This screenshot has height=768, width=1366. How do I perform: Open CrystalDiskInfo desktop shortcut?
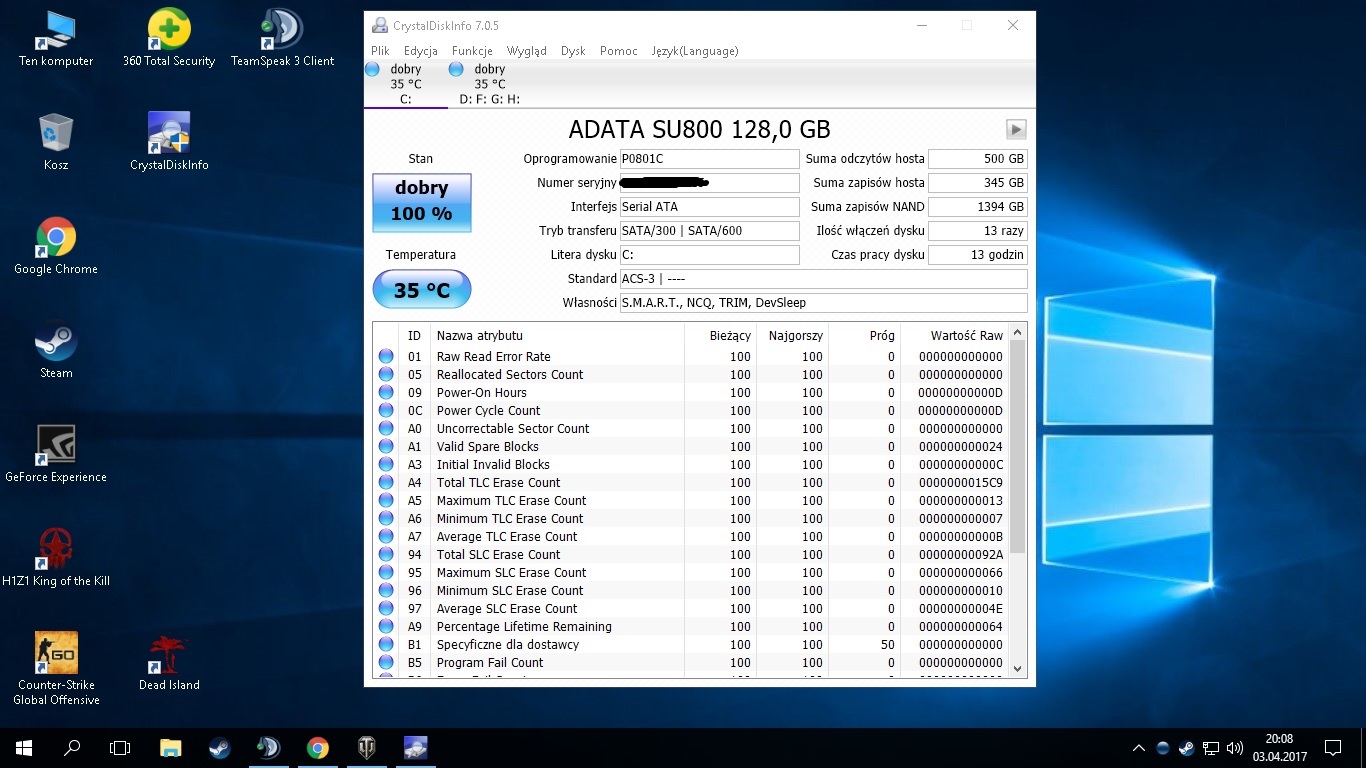pyautogui.click(x=169, y=143)
